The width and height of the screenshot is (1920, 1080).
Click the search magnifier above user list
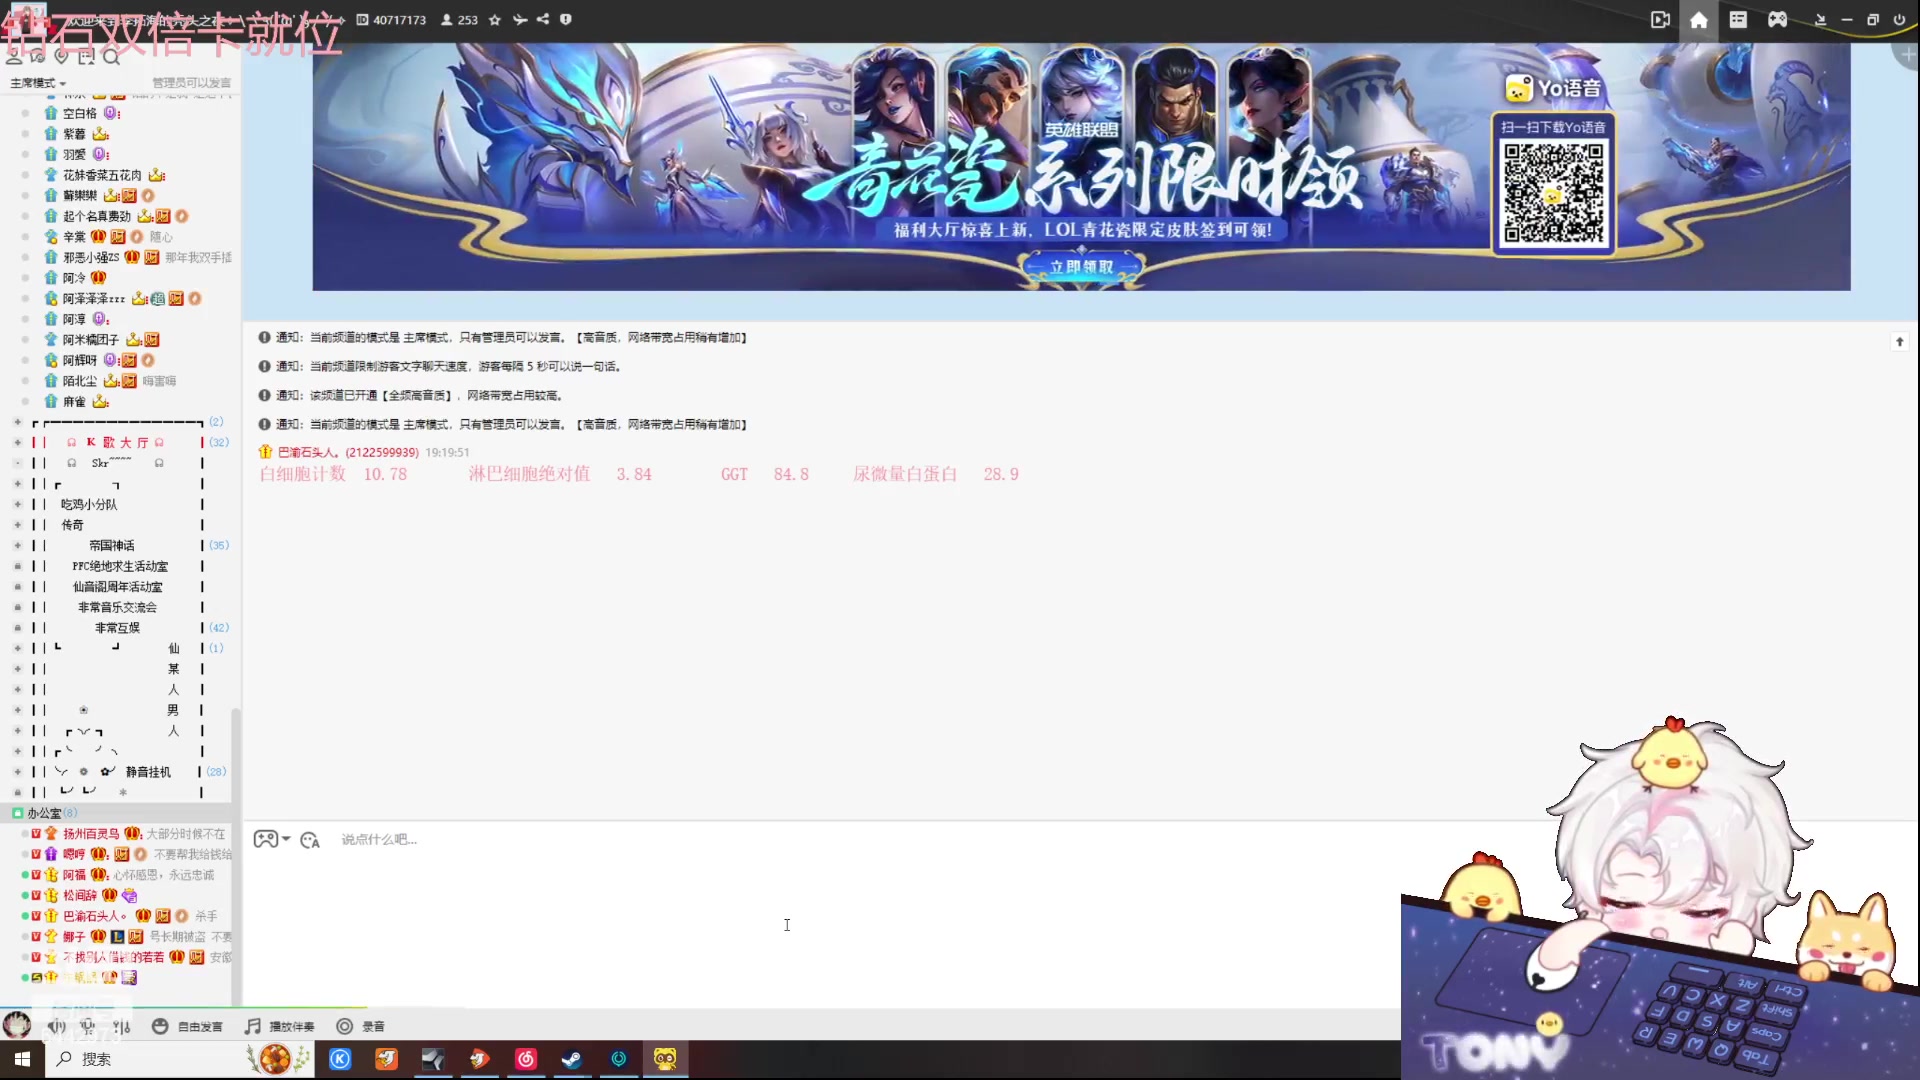[x=111, y=58]
